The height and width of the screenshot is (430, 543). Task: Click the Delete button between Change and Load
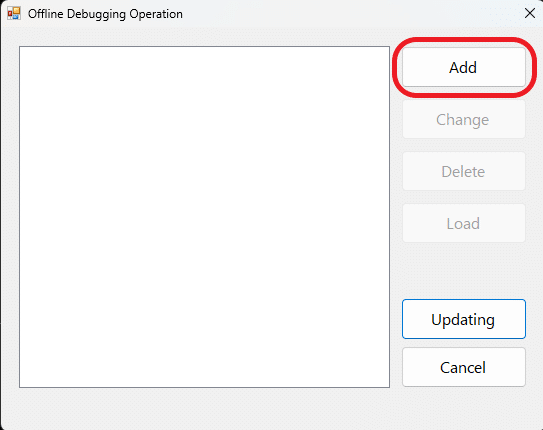pos(464,171)
